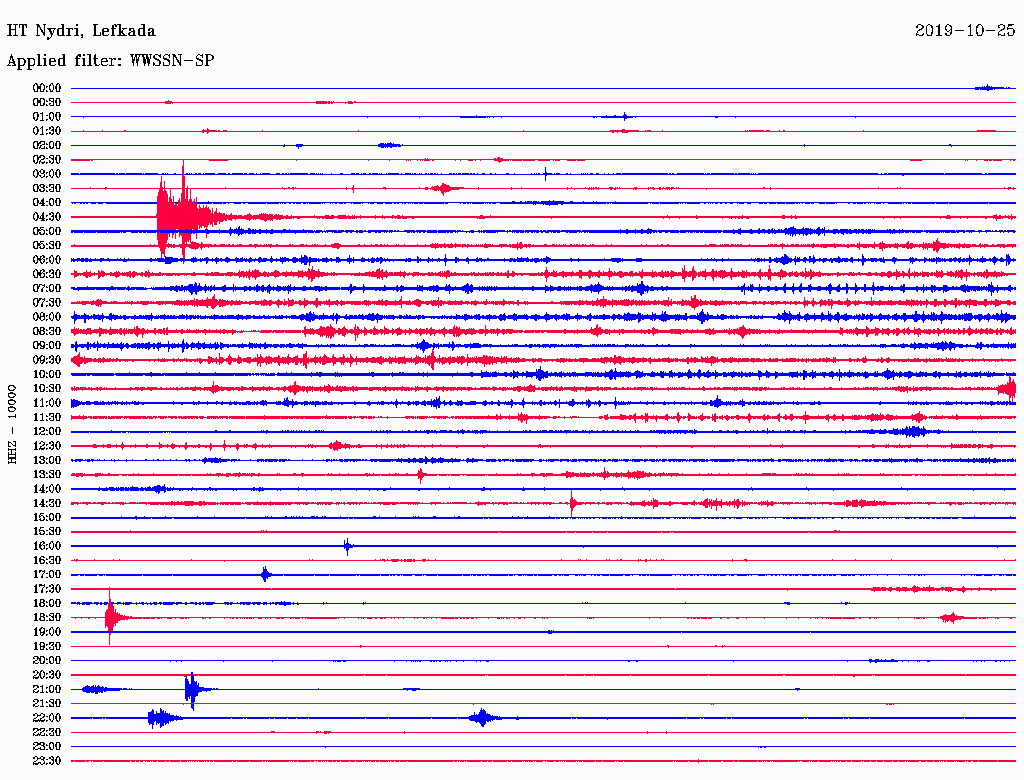Click the 00:00 time label
1024x780 pixels.
pos(46,88)
